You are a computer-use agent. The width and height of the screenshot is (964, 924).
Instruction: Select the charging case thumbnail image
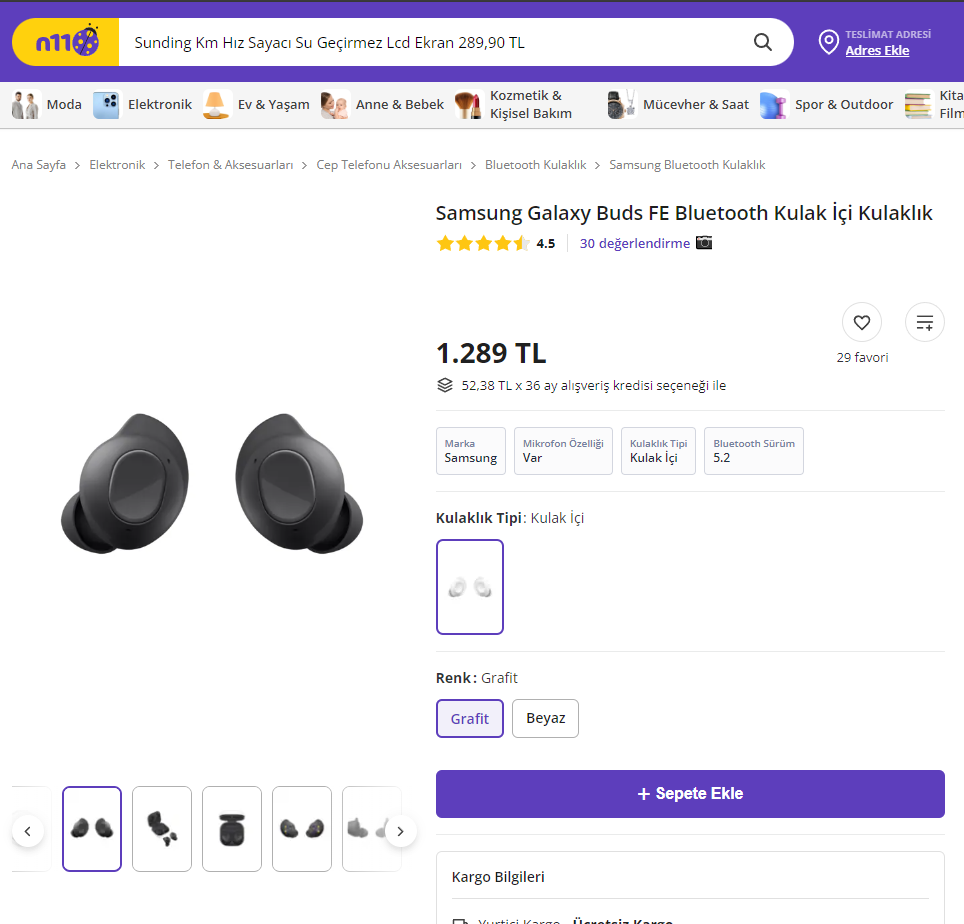[x=232, y=829]
